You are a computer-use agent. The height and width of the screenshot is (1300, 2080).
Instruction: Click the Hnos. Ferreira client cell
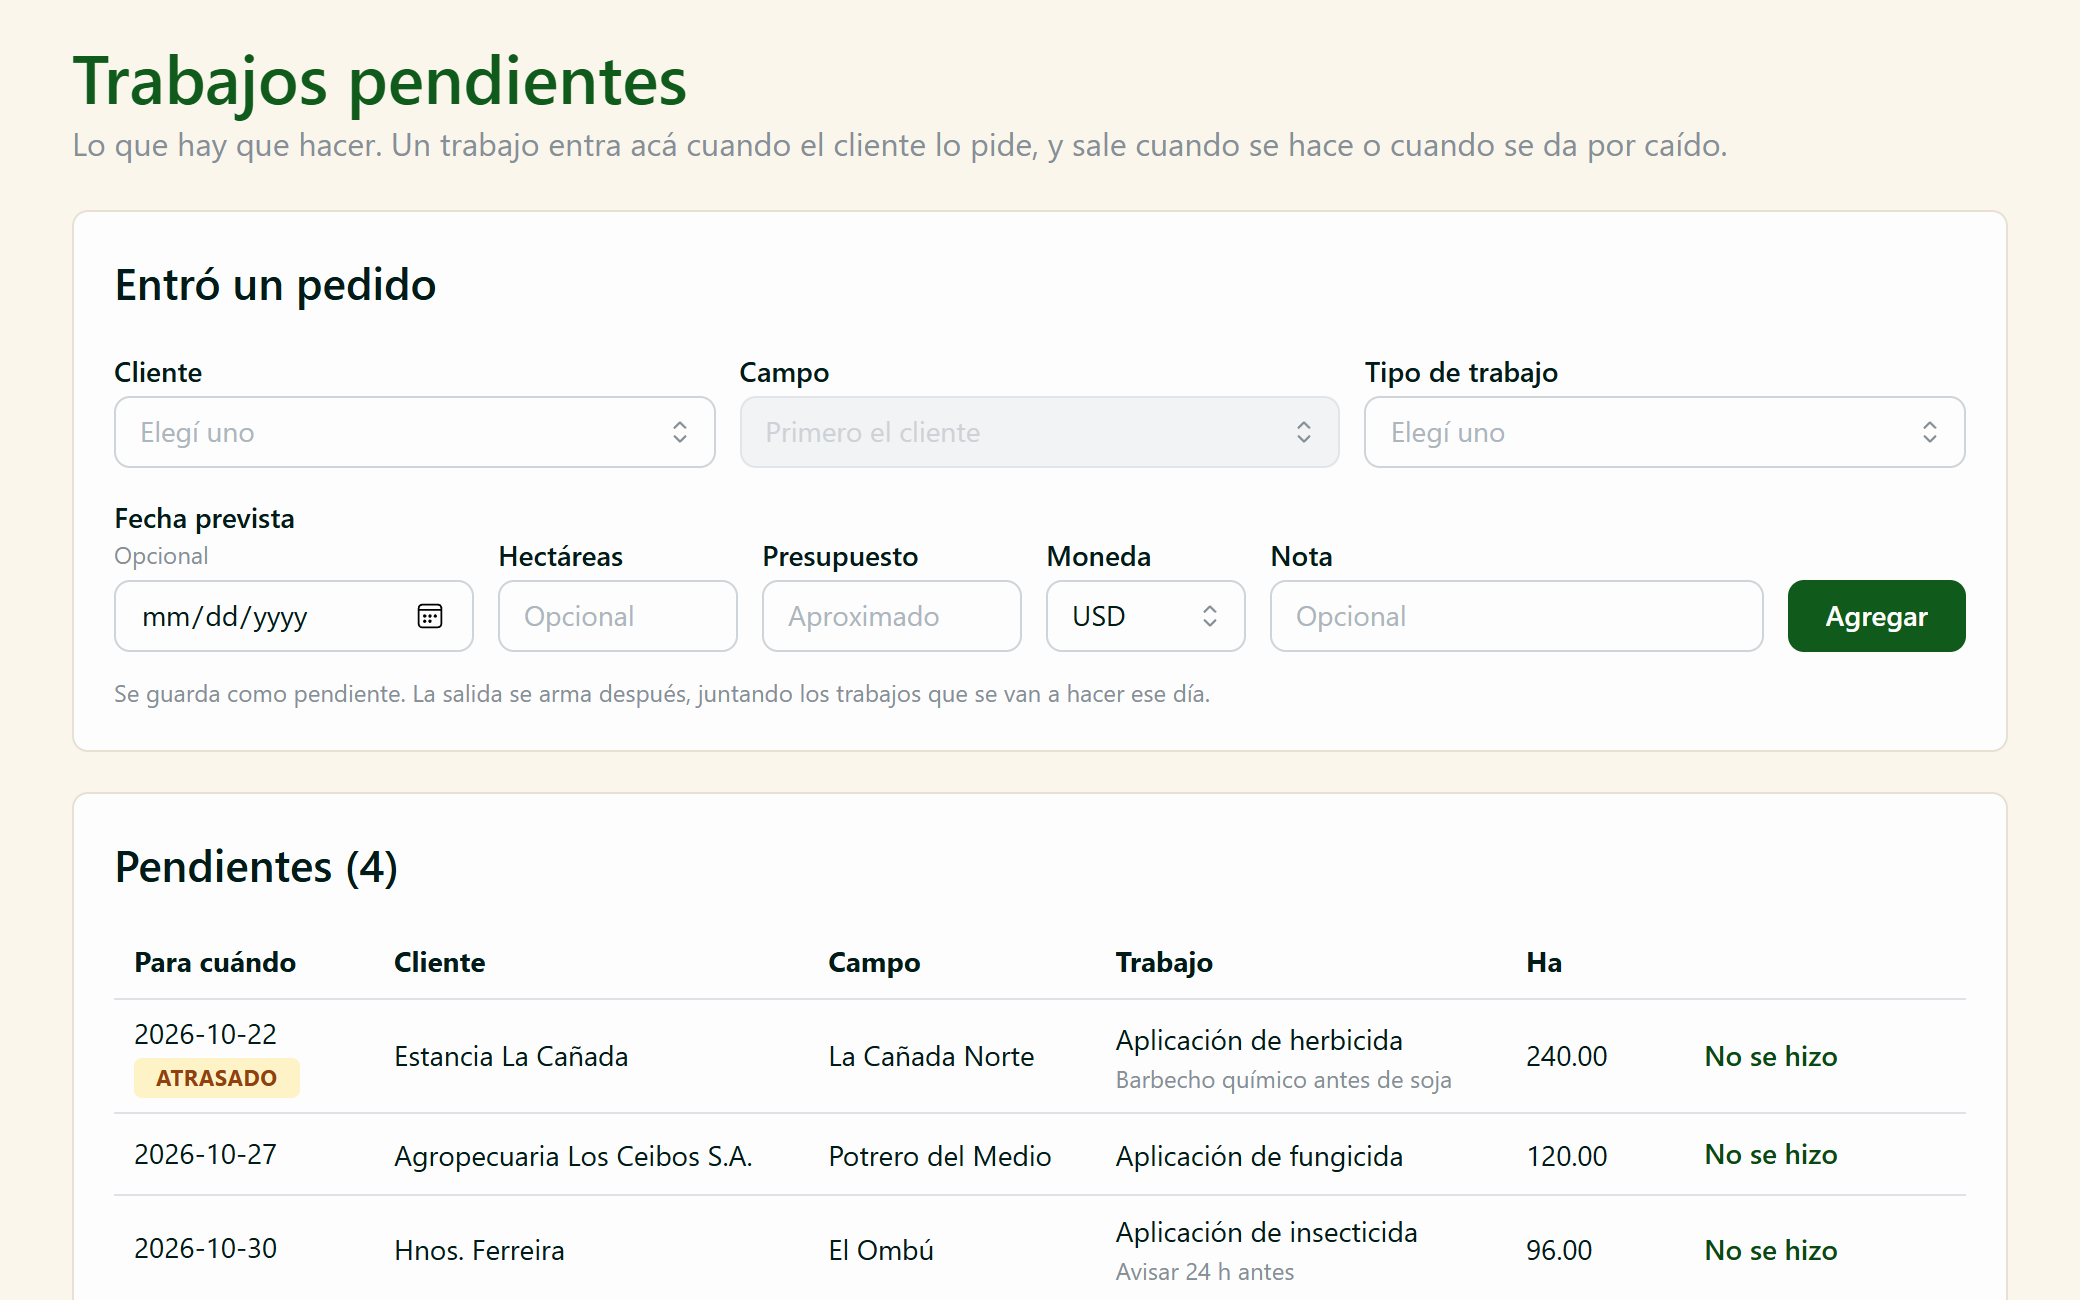click(x=479, y=1250)
